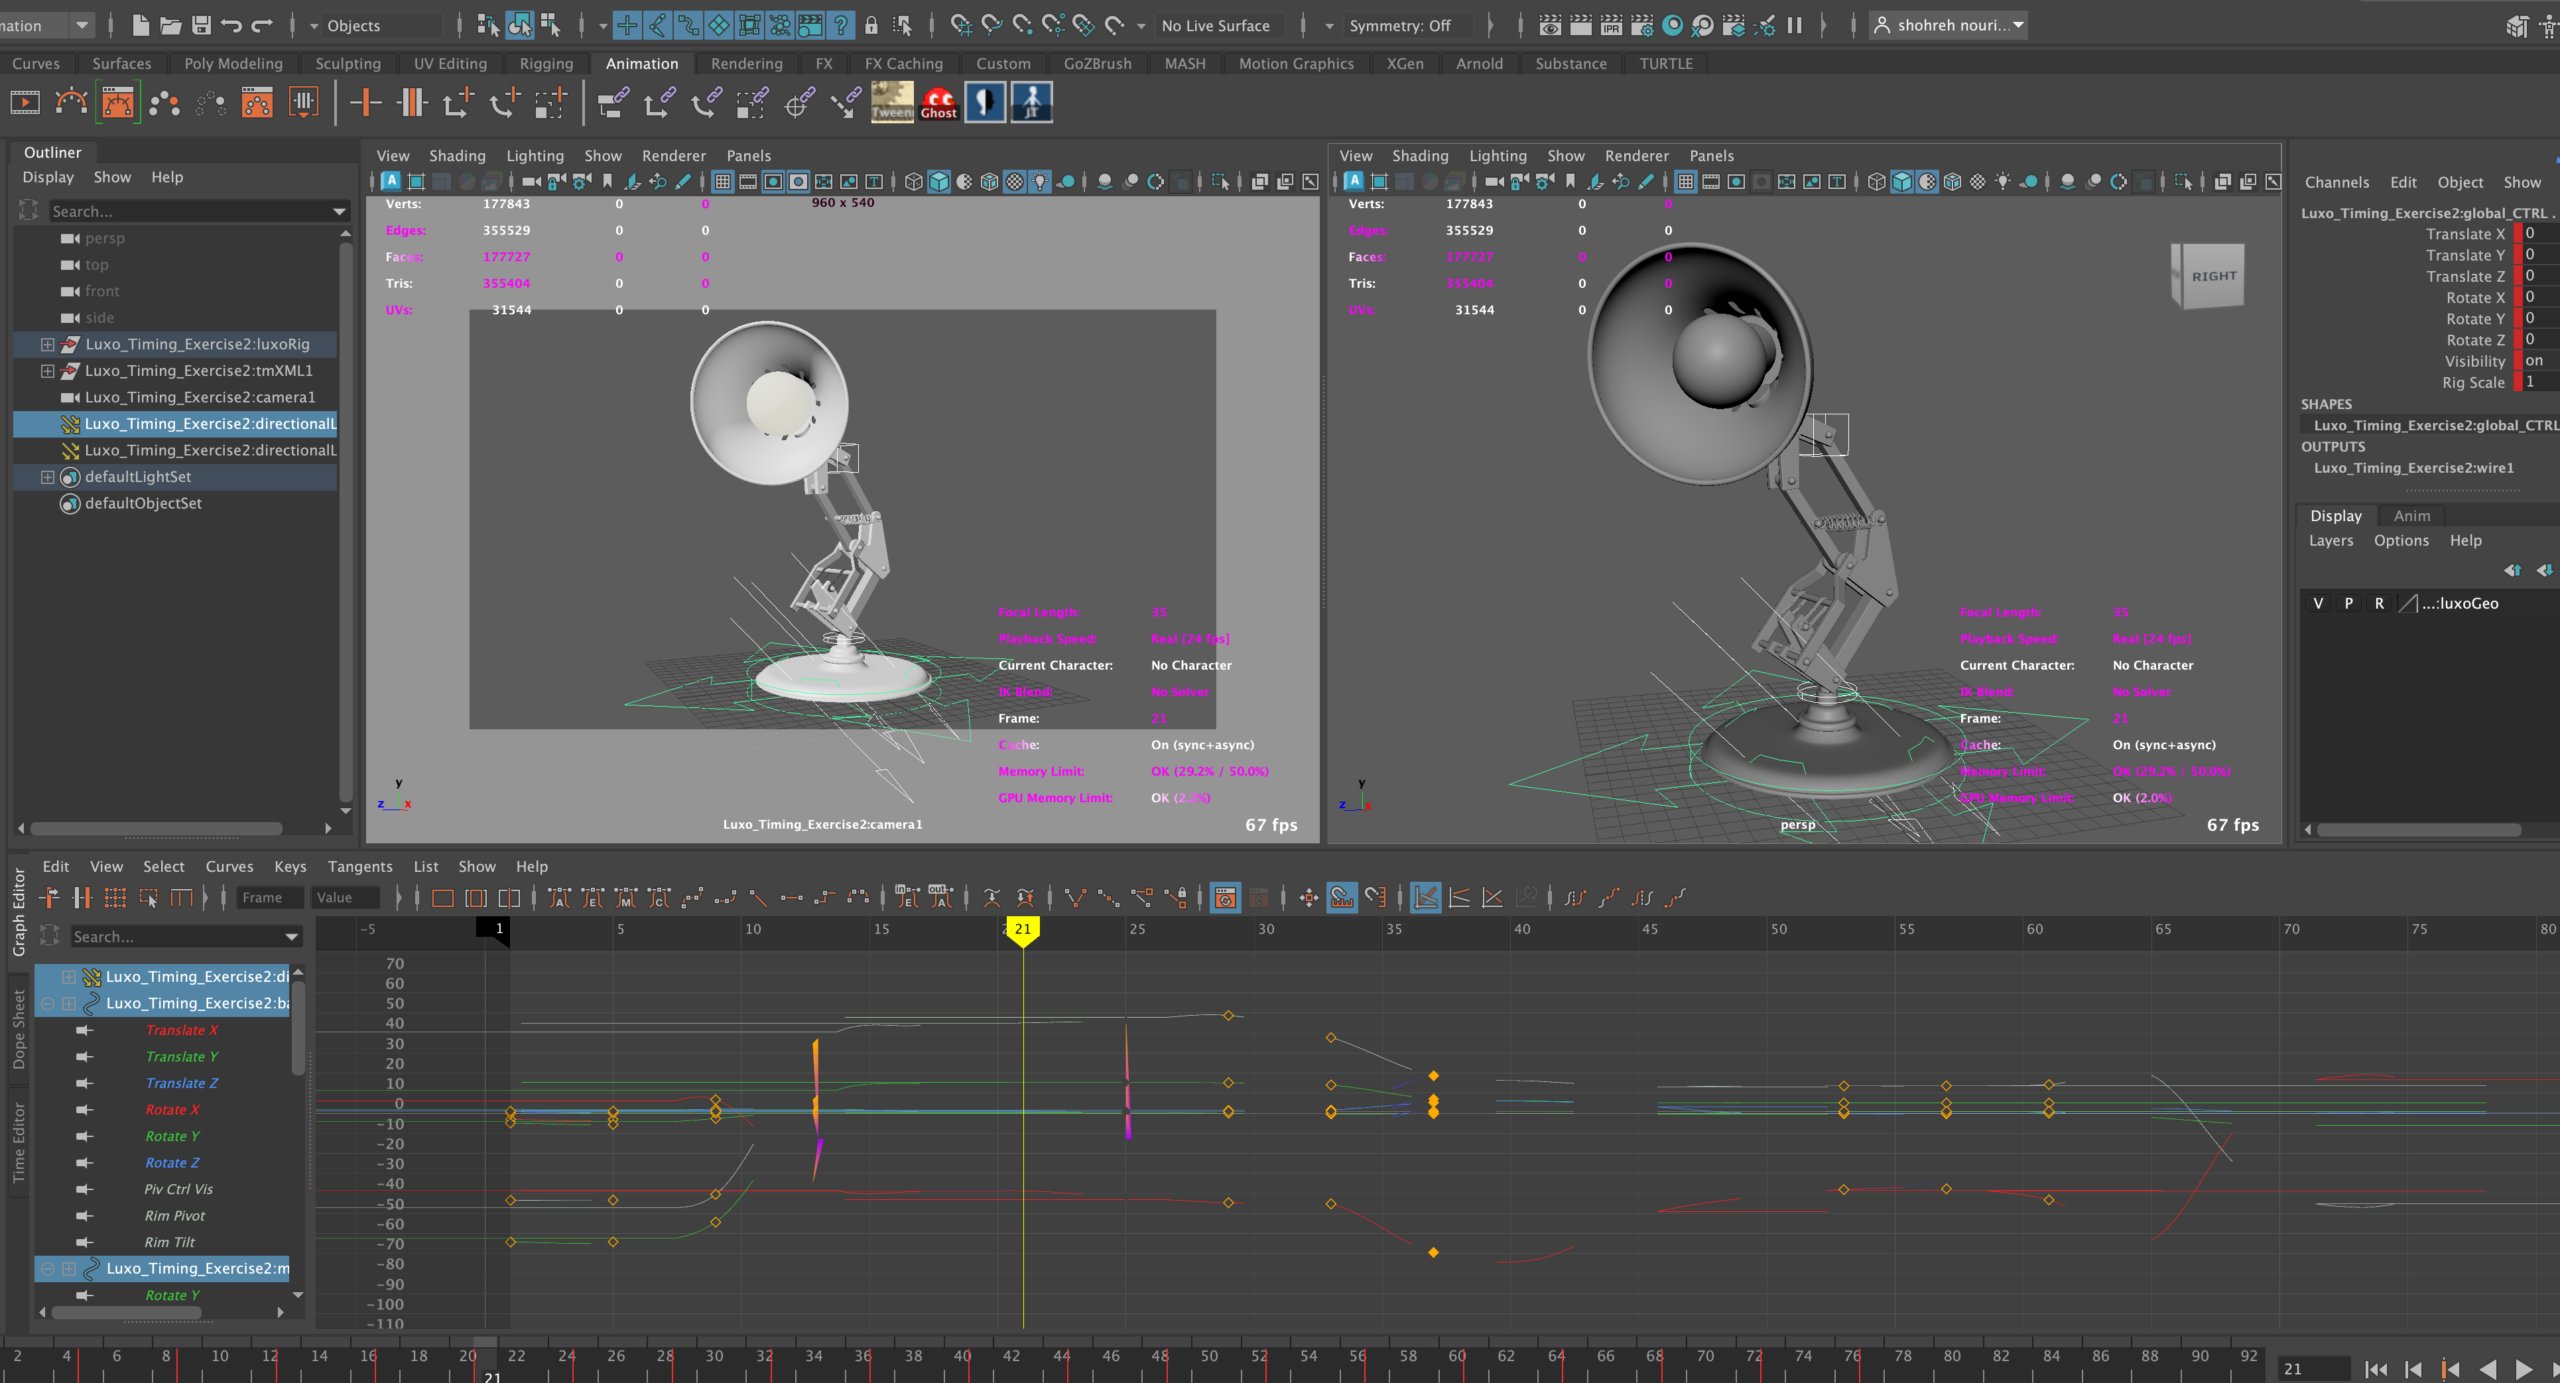Switch to the Anim layer tab
The width and height of the screenshot is (2560, 1383).
click(2411, 515)
